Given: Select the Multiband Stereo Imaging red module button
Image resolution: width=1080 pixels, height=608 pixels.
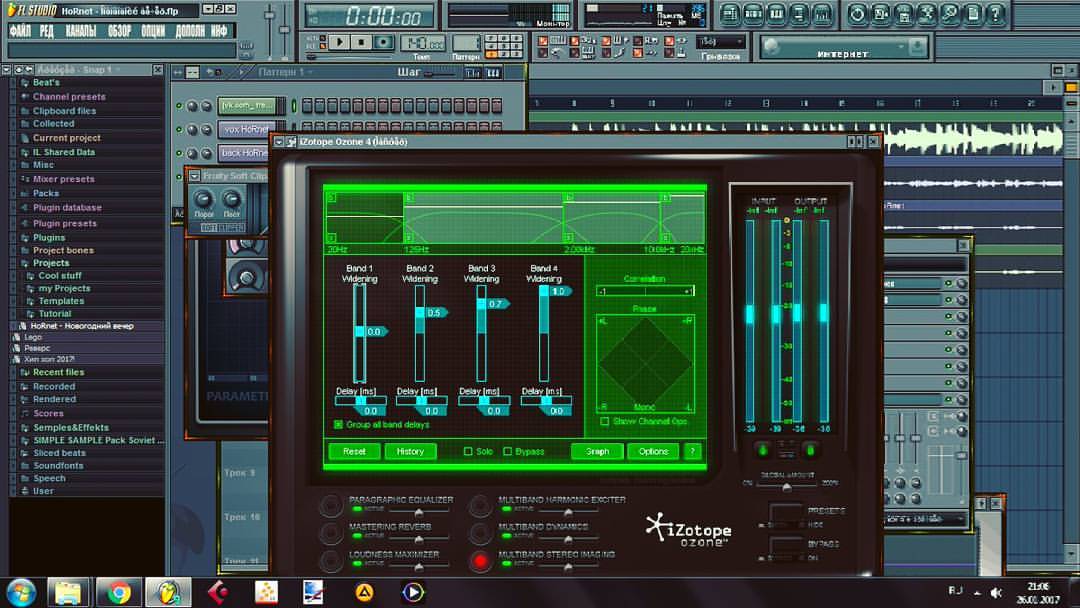Looking at the screenshot, I should coord(480,560).
